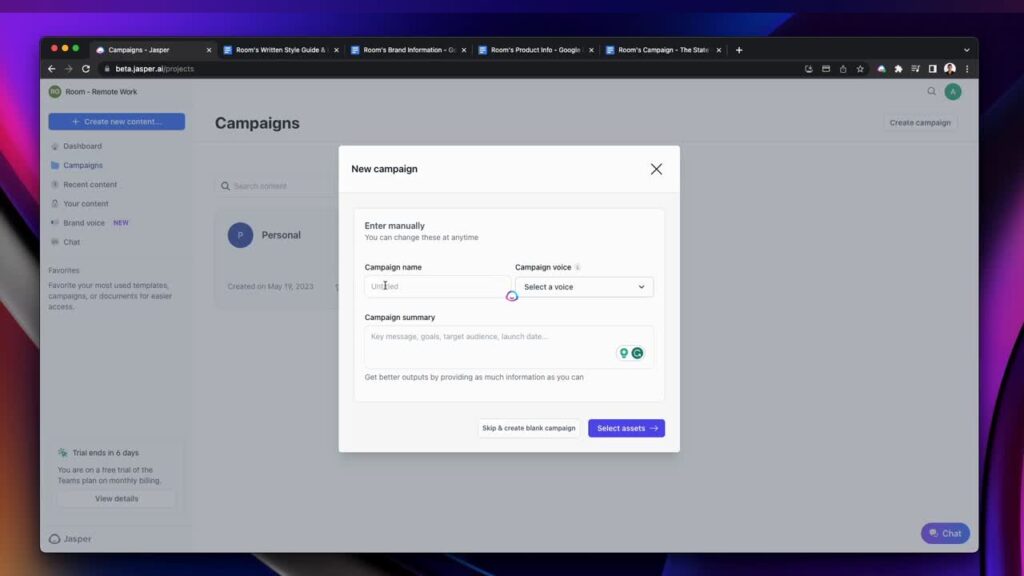Open the Chat bubble button at bottom right
This screenshot has height=576, width=1024.
pyautogui.click(x=945, y=534)
